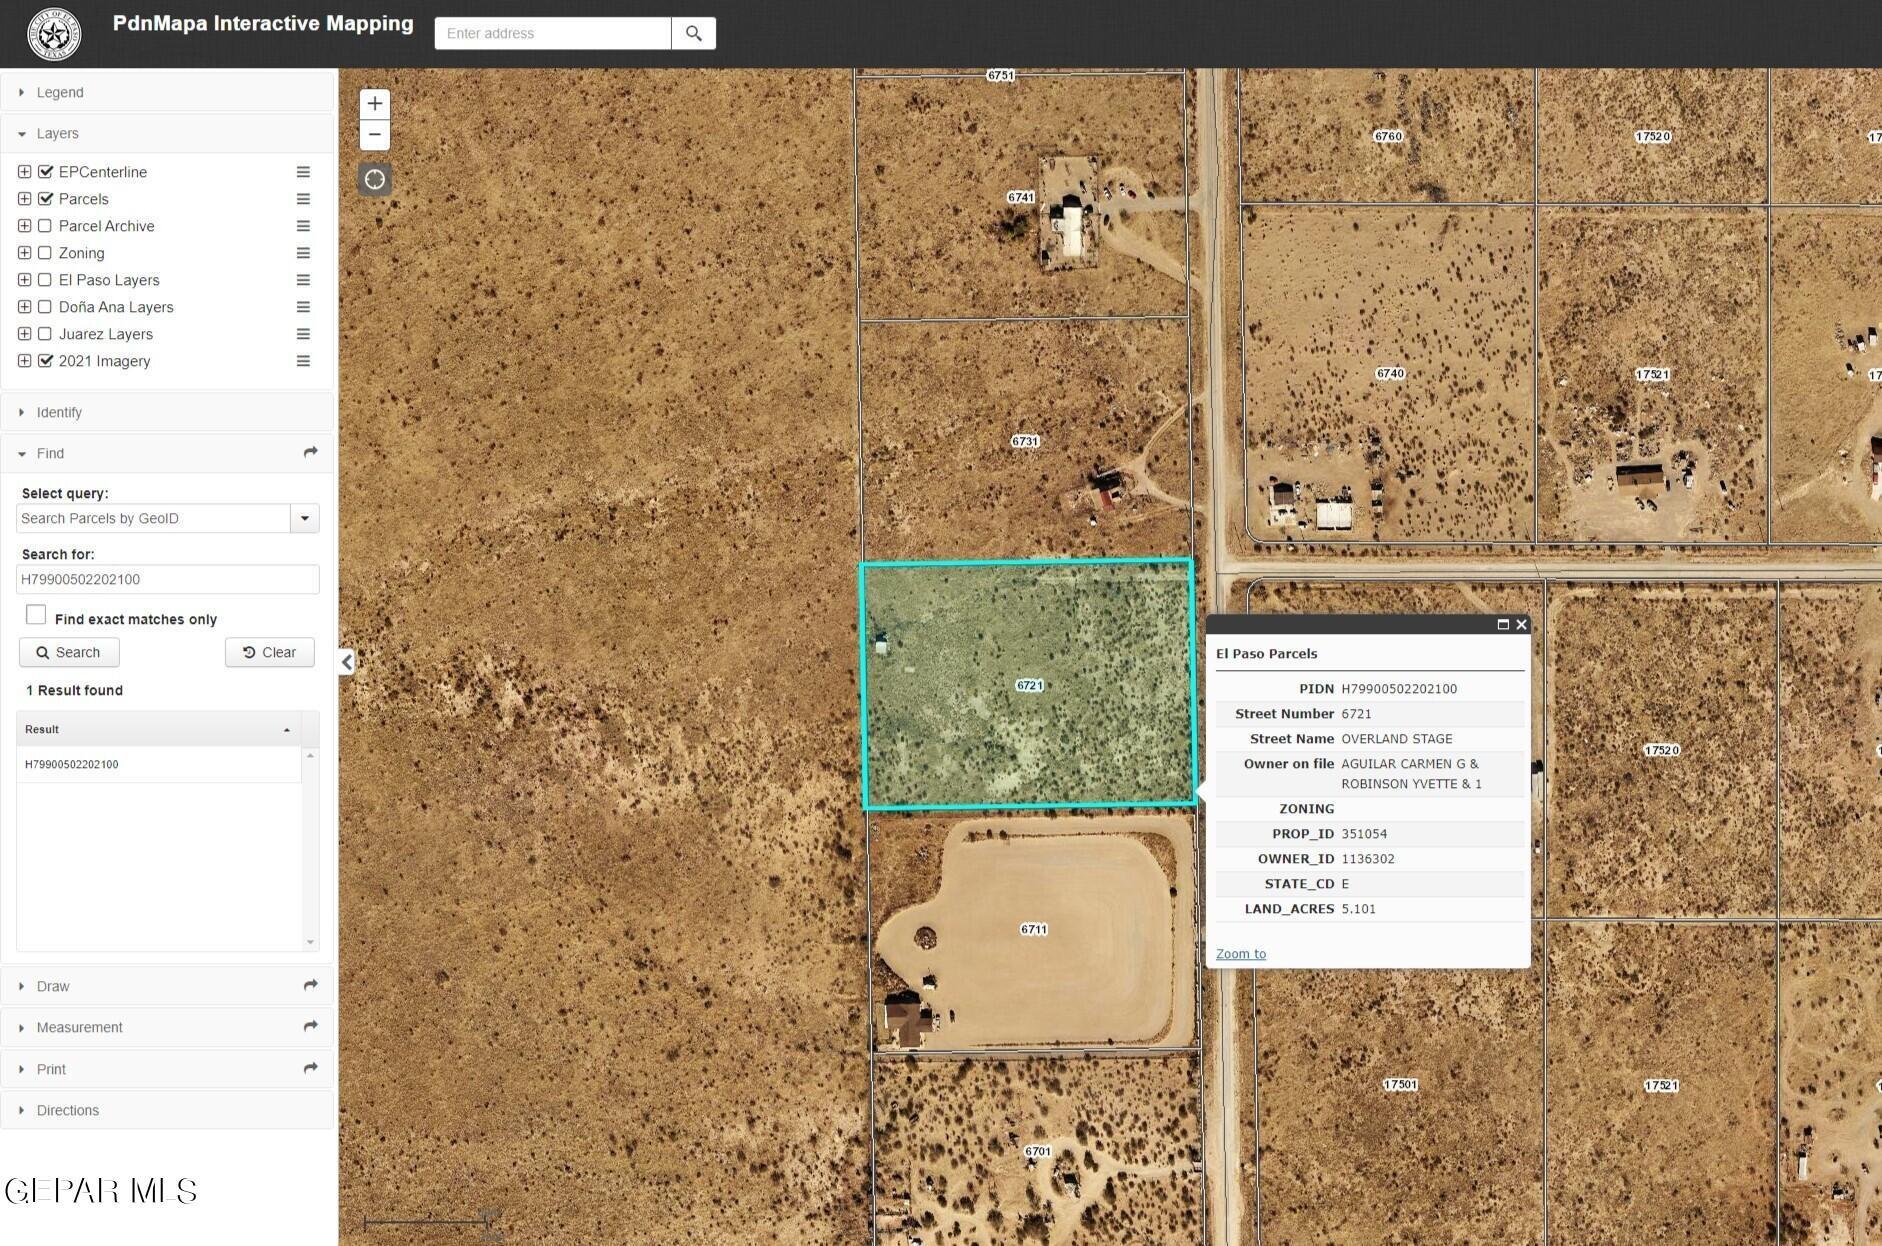The height and width of the screenshot is (1246, 1882).
Task: Enable the Parcel Archive layer checkbox
Action: [x=45, y=226]
